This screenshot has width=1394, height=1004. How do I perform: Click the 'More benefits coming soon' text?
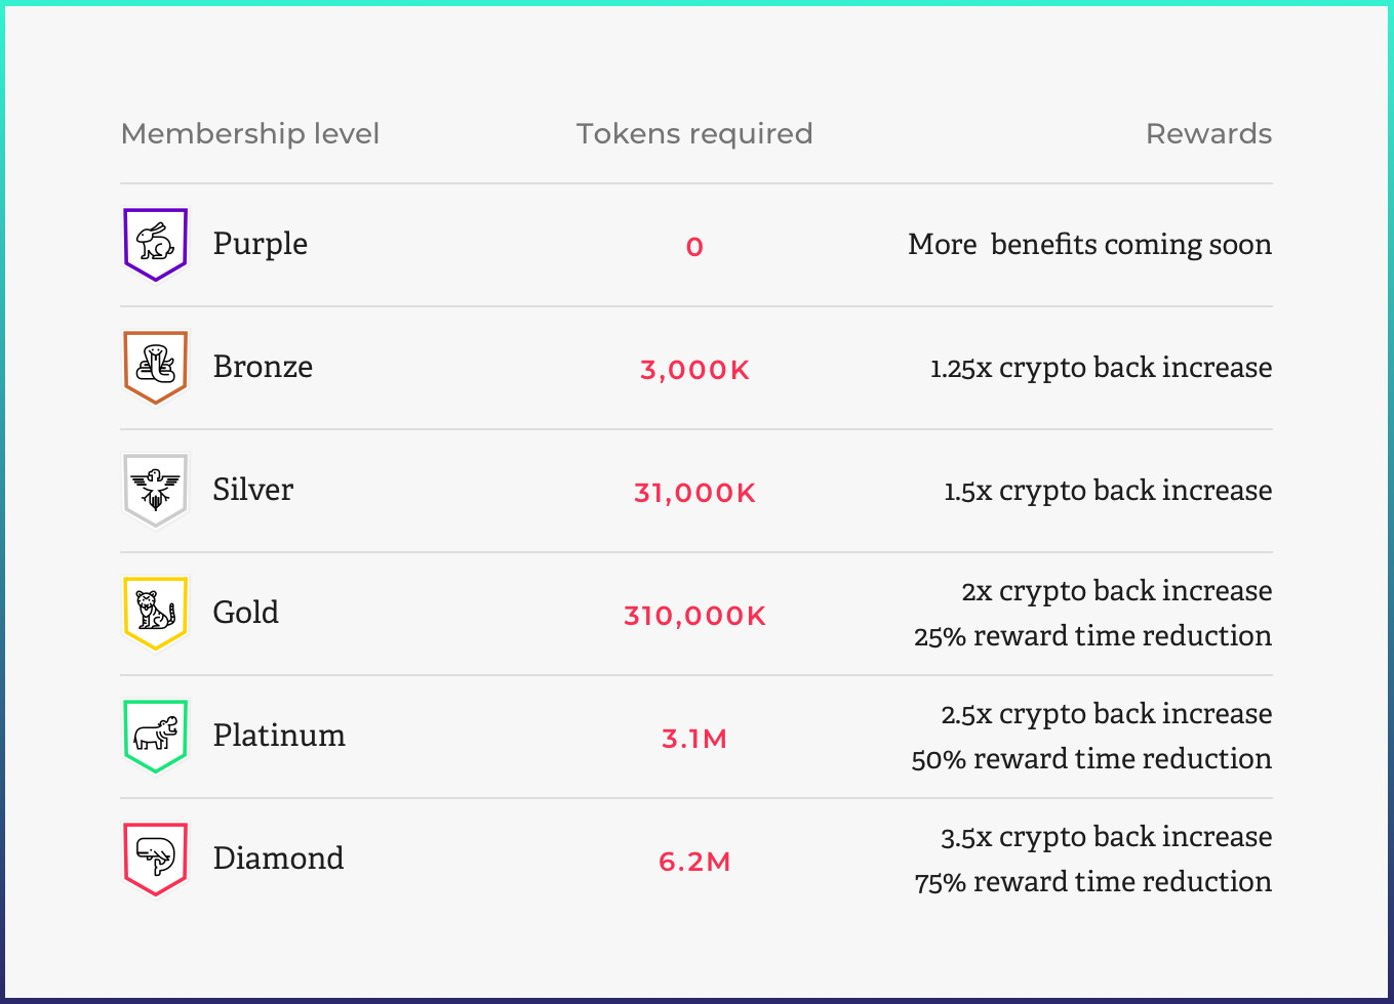(1090, 245)
